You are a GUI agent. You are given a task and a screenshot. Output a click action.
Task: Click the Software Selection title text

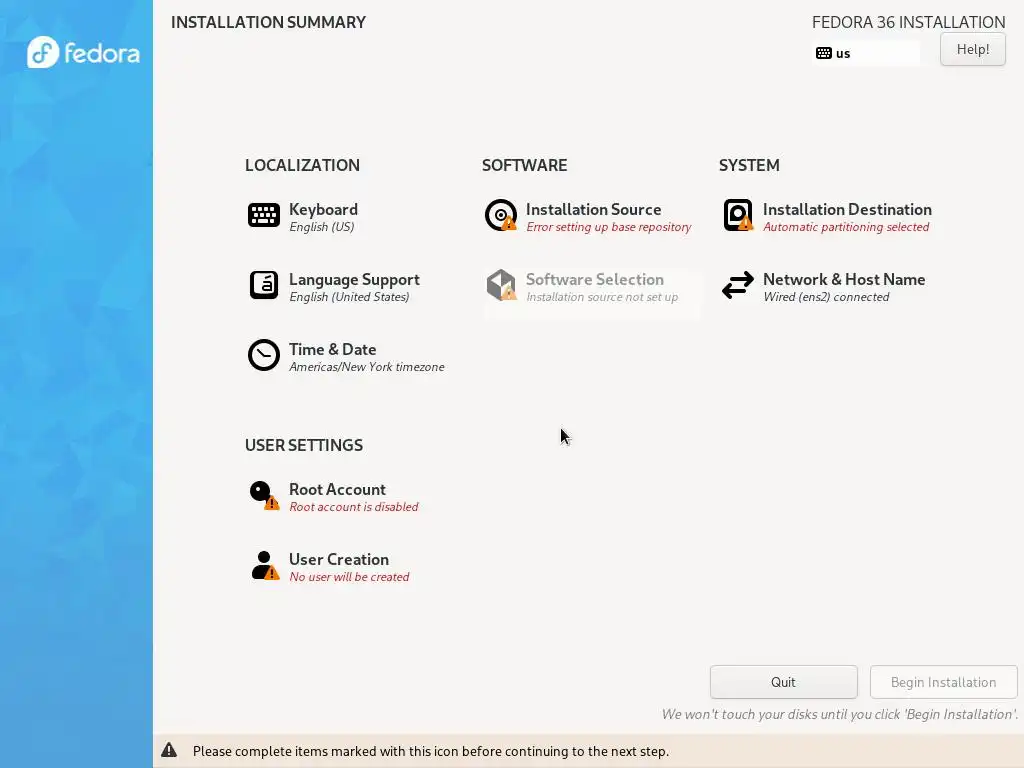594,280
